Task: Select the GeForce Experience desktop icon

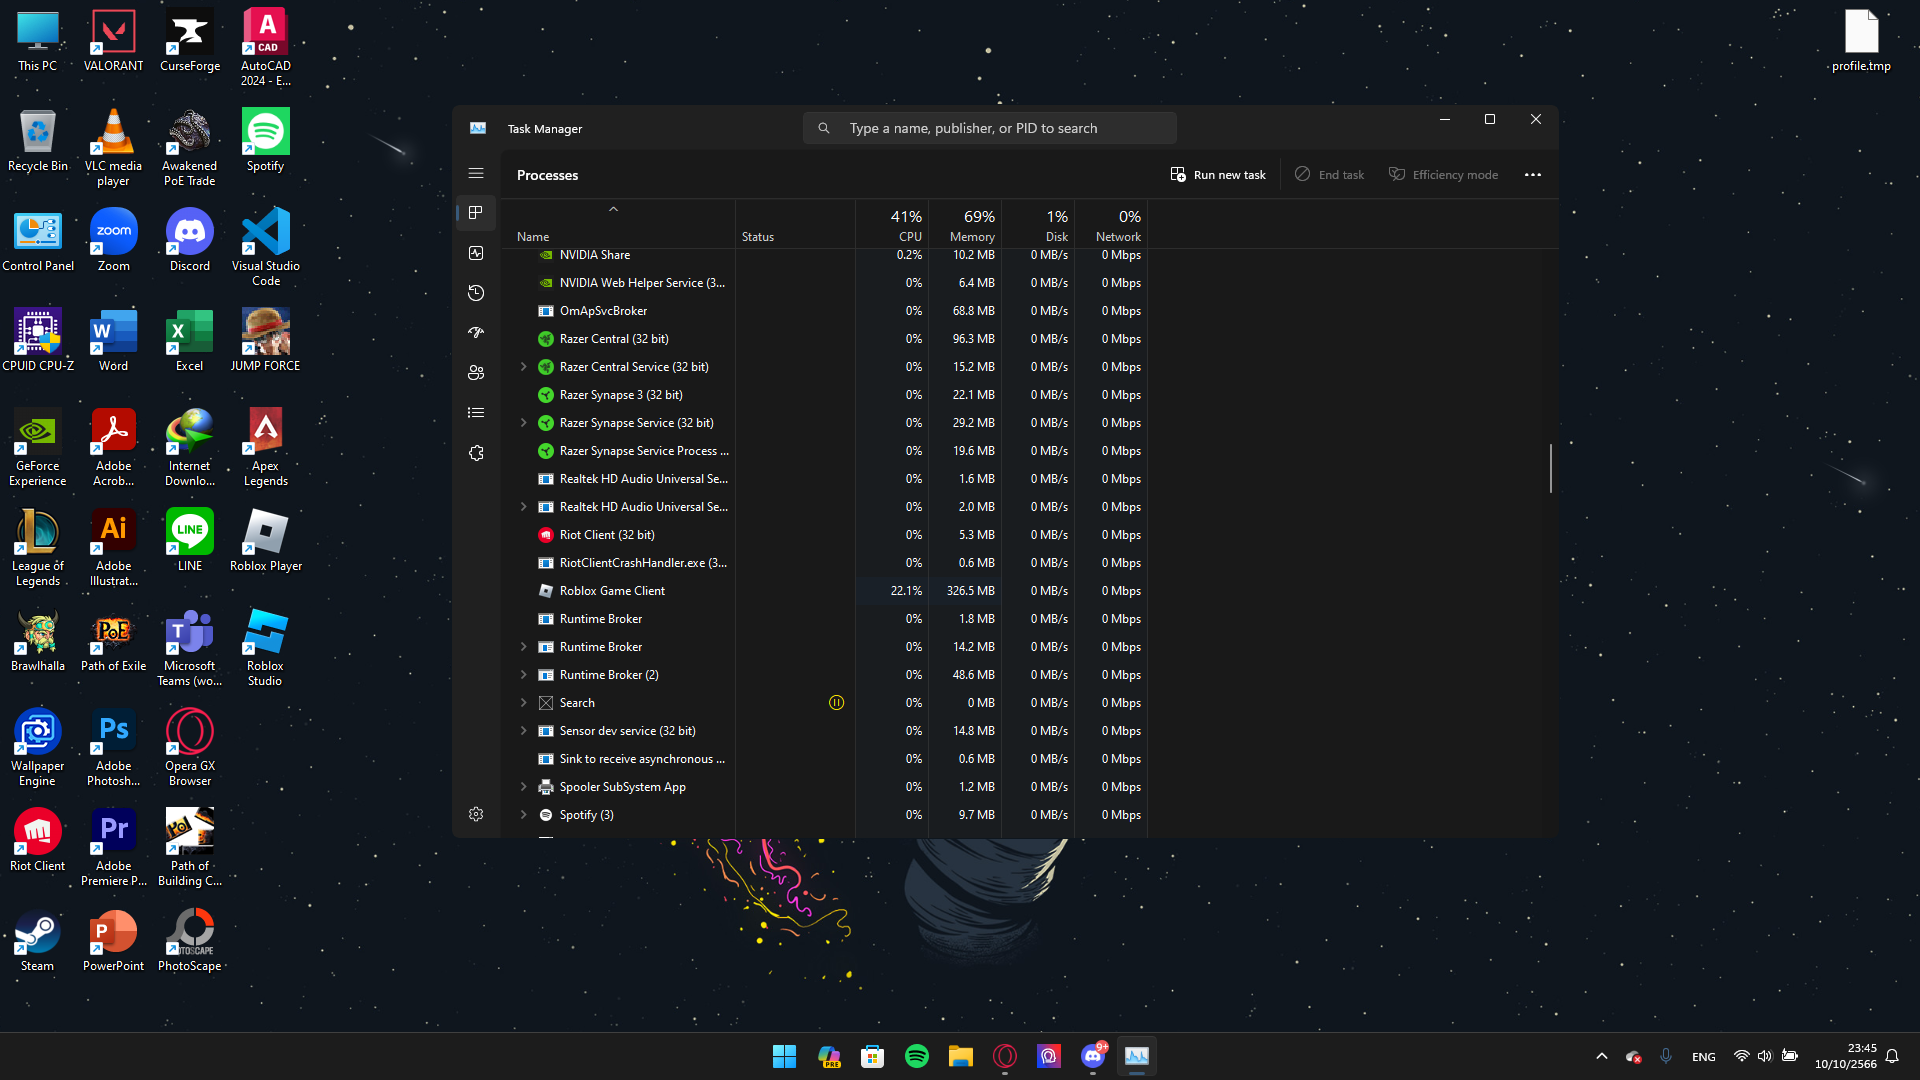Action: tap(37, 448)
